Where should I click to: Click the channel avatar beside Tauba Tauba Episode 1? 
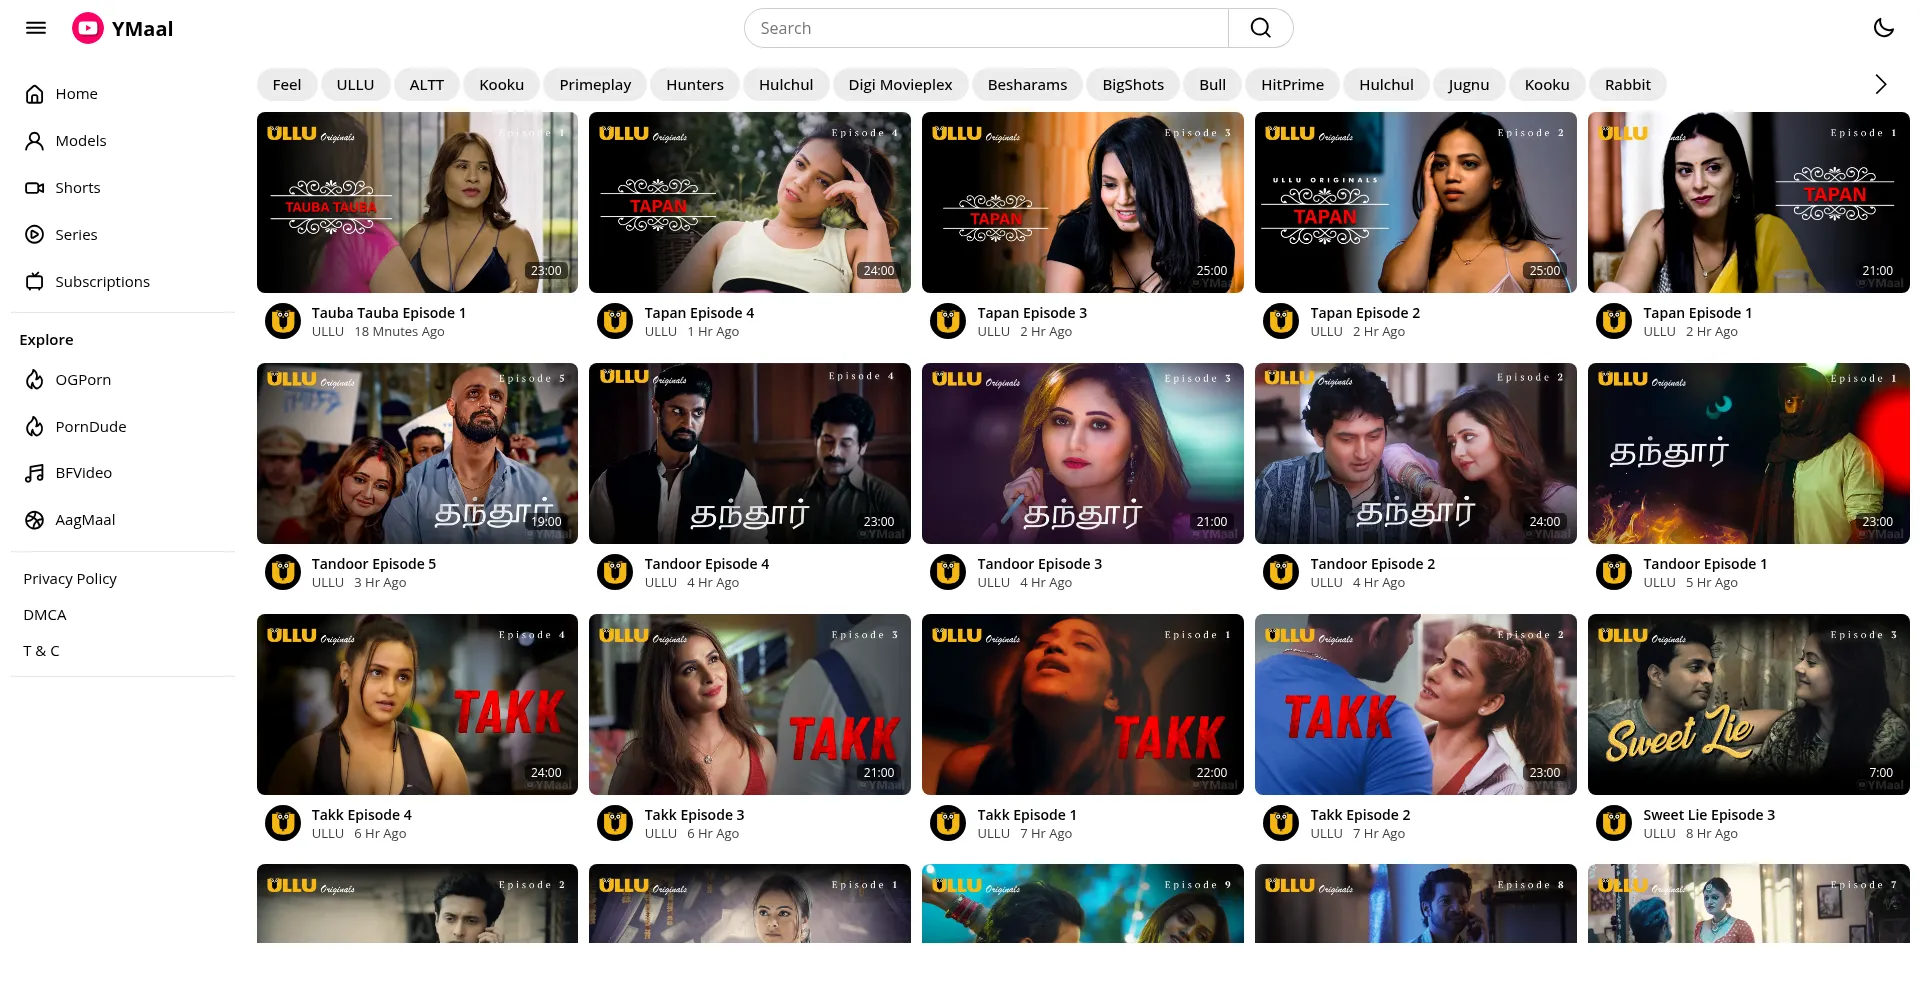tap(283, 321)
